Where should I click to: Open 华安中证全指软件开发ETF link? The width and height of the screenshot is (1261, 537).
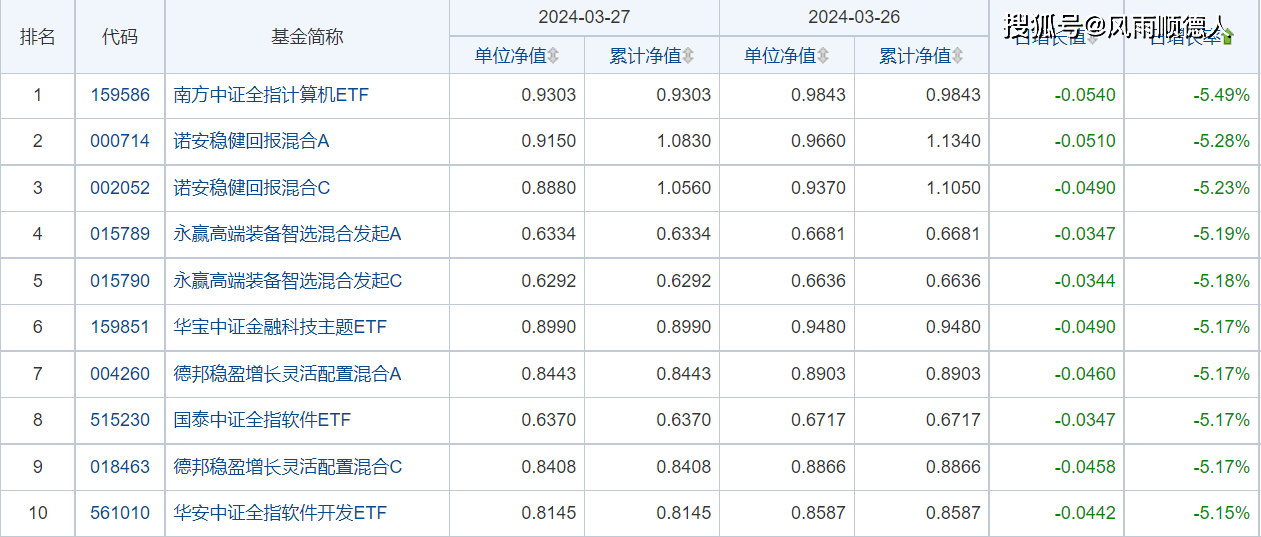pyautogui.click(x=280, y=513)
